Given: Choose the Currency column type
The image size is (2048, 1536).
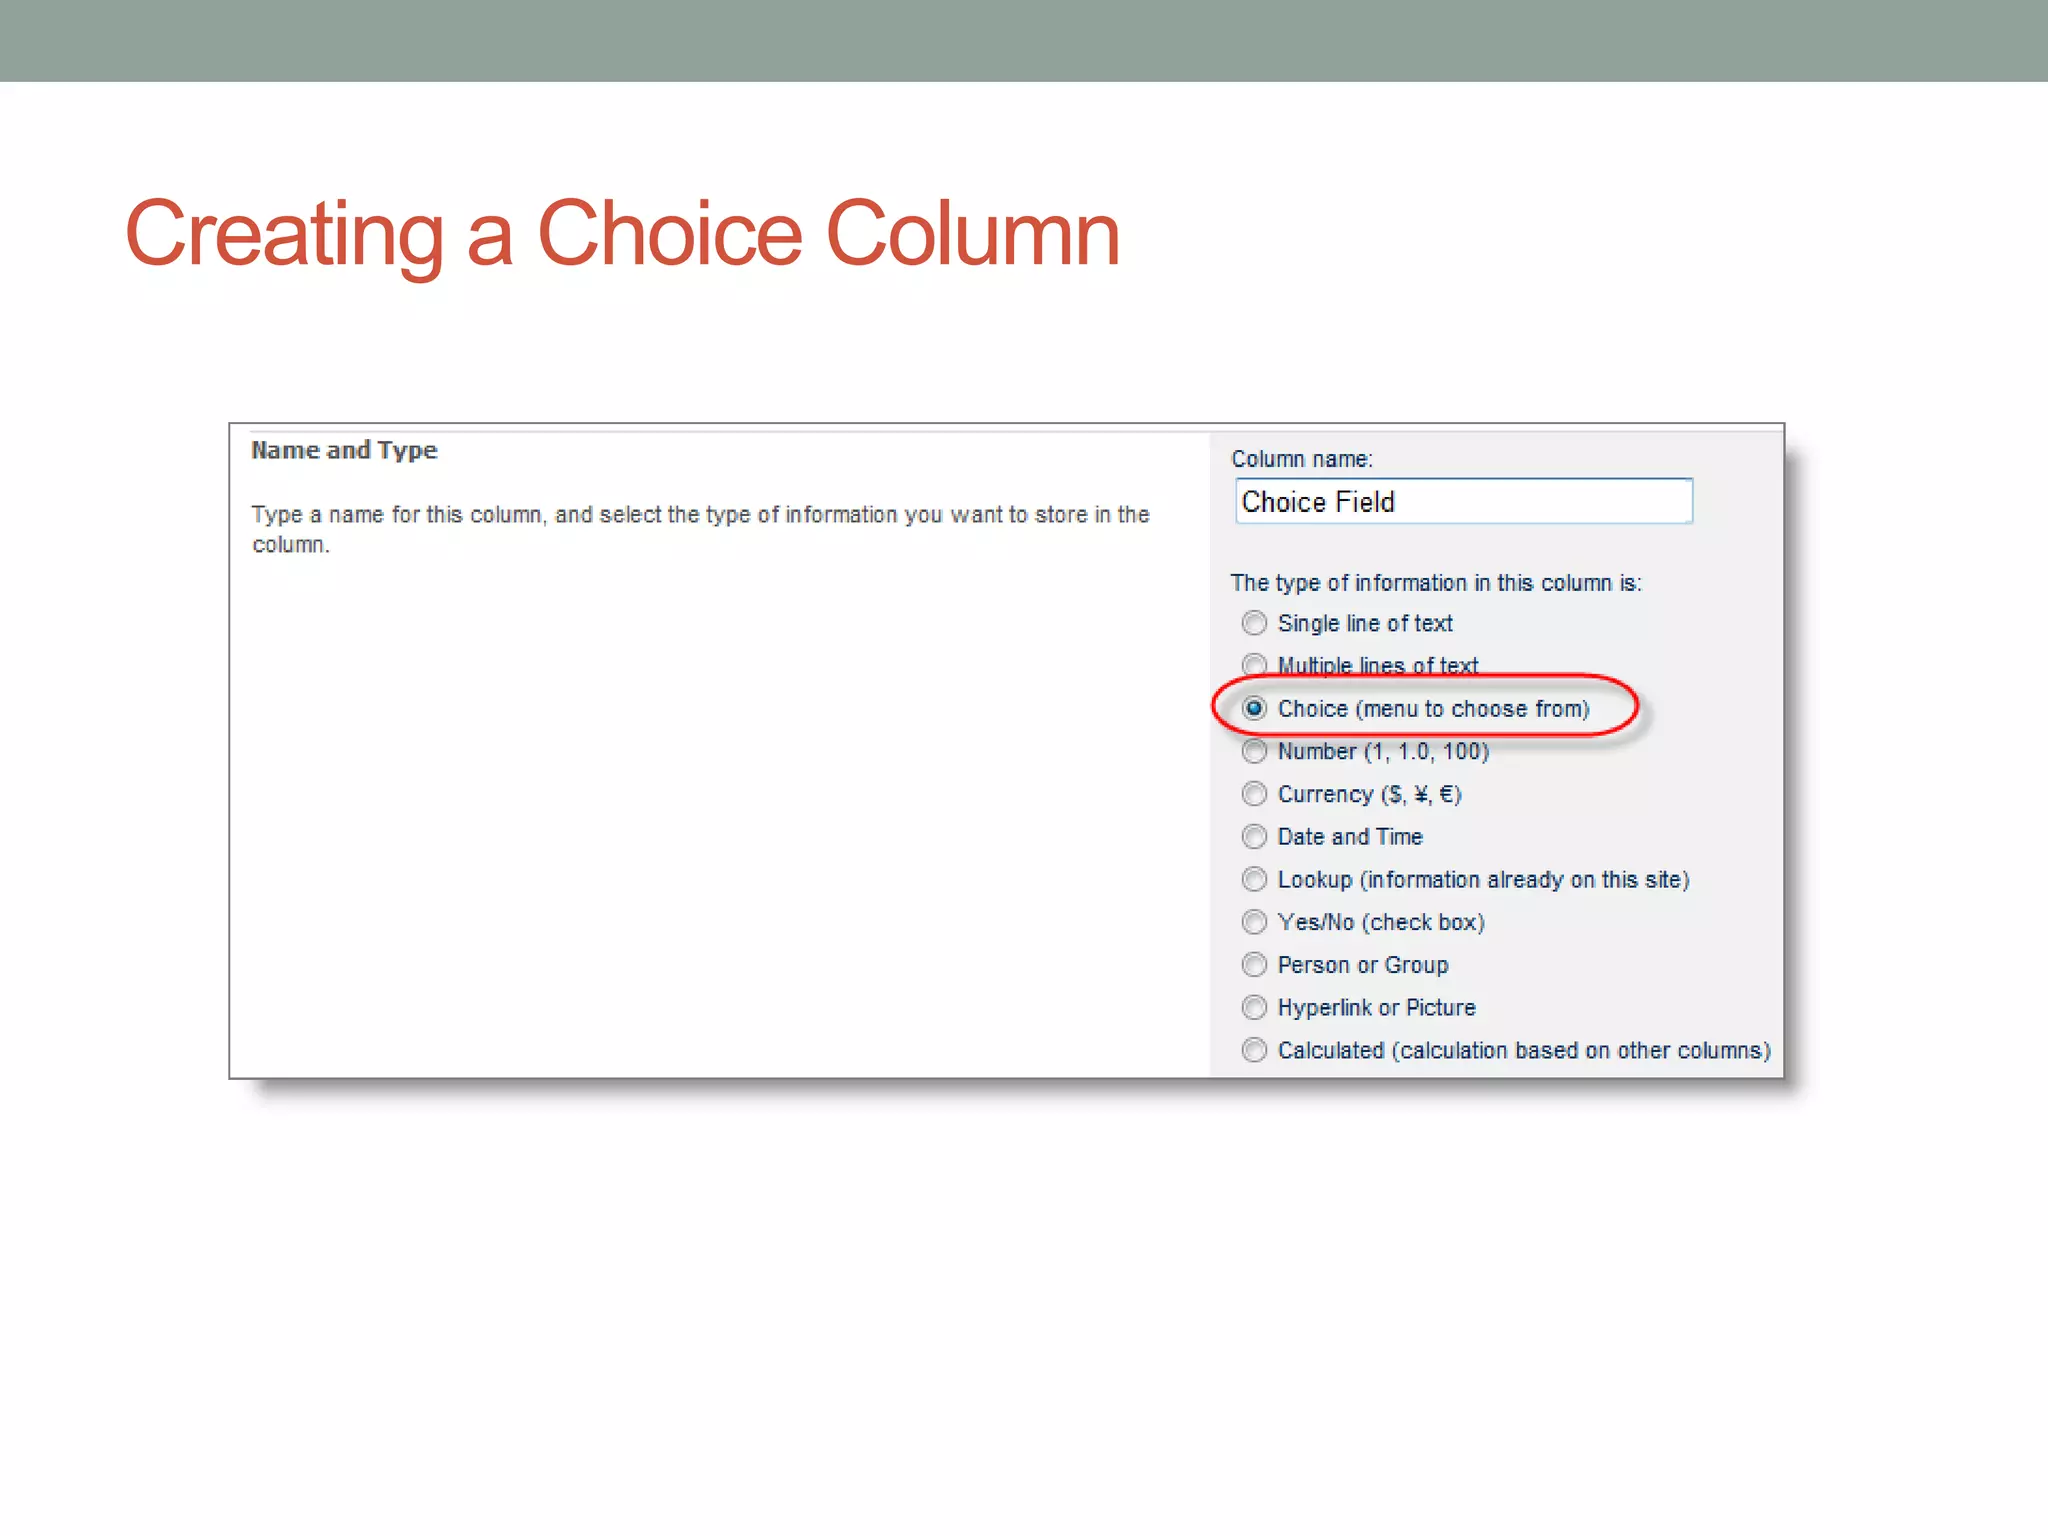Looking at the screenshot, I should point(1254,794).
